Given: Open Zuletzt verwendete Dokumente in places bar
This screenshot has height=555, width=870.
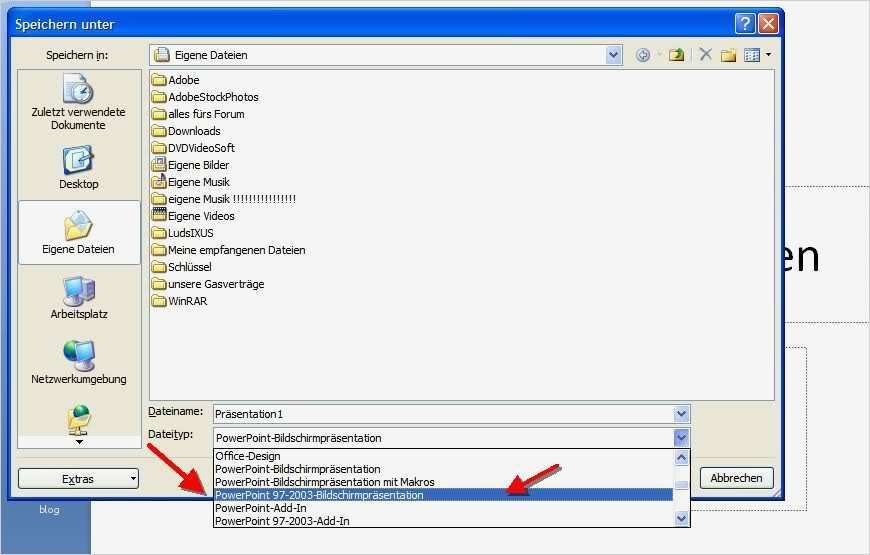Looking at the screenshot, I should (x=78, y=103).
